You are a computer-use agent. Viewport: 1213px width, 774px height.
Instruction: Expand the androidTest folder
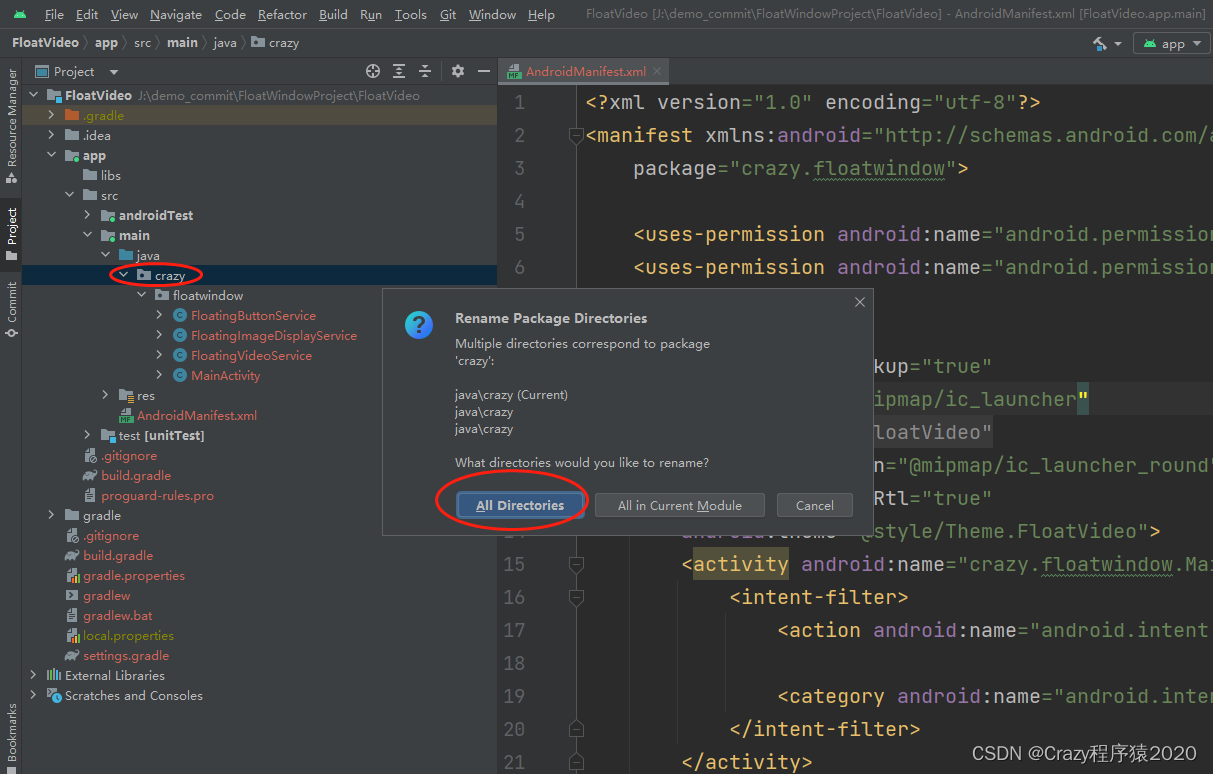[88, 215]
